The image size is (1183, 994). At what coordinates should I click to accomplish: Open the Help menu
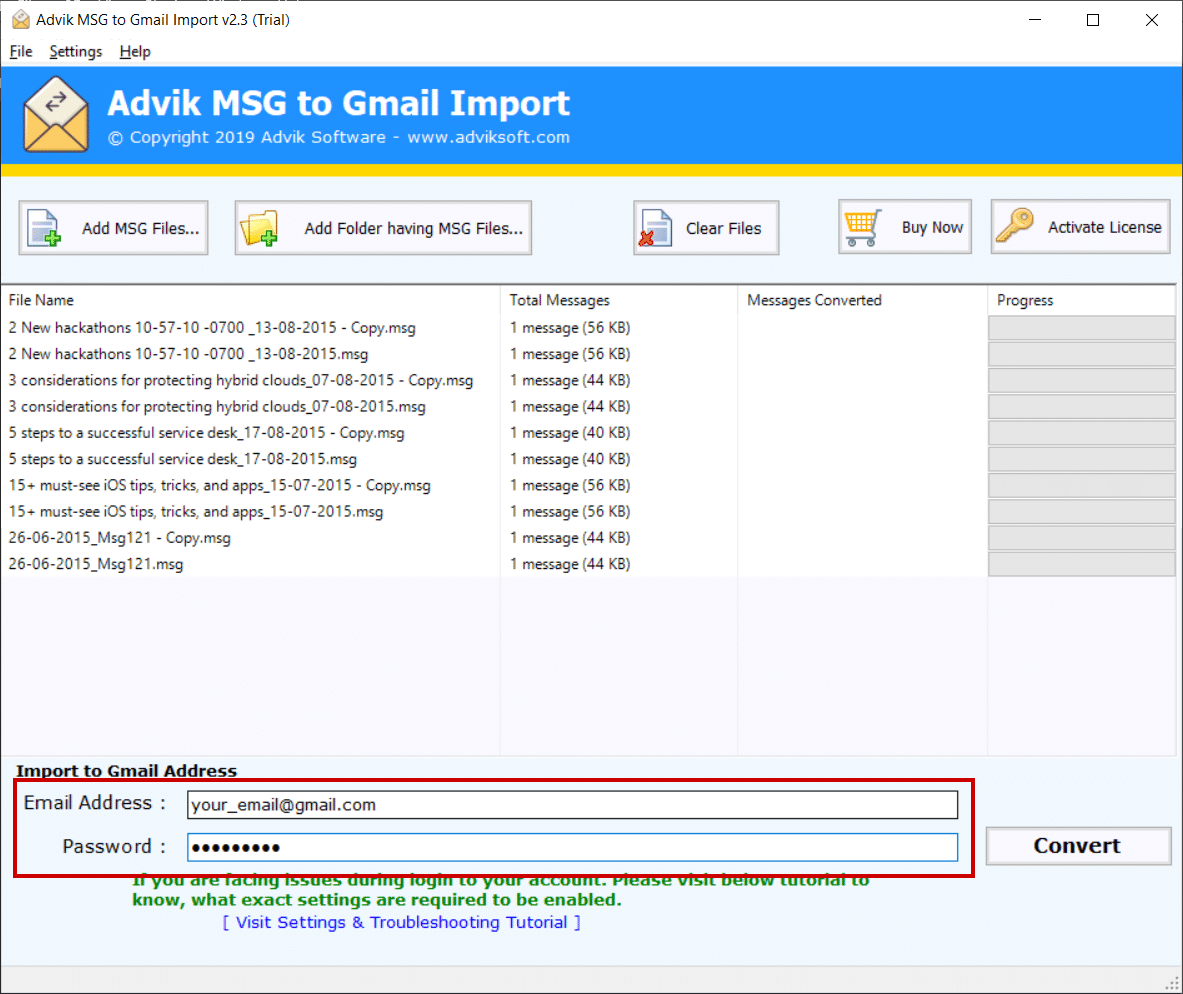135,51
